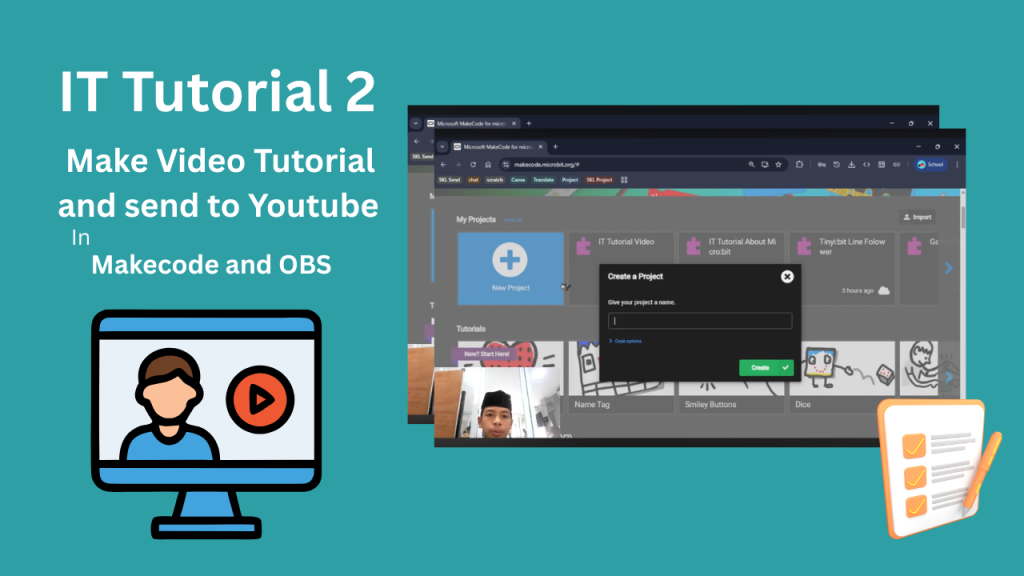Open the Smiley Buttons tutorial
This screenshot has width=1024, height=576.
coord(731,377)
